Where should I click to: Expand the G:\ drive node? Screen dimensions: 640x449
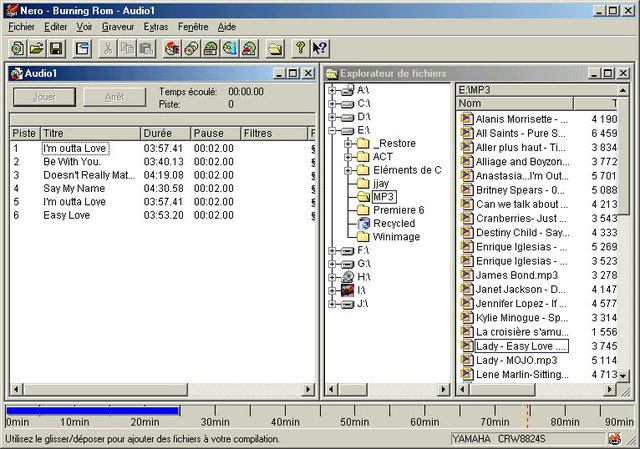coord(332,264)
